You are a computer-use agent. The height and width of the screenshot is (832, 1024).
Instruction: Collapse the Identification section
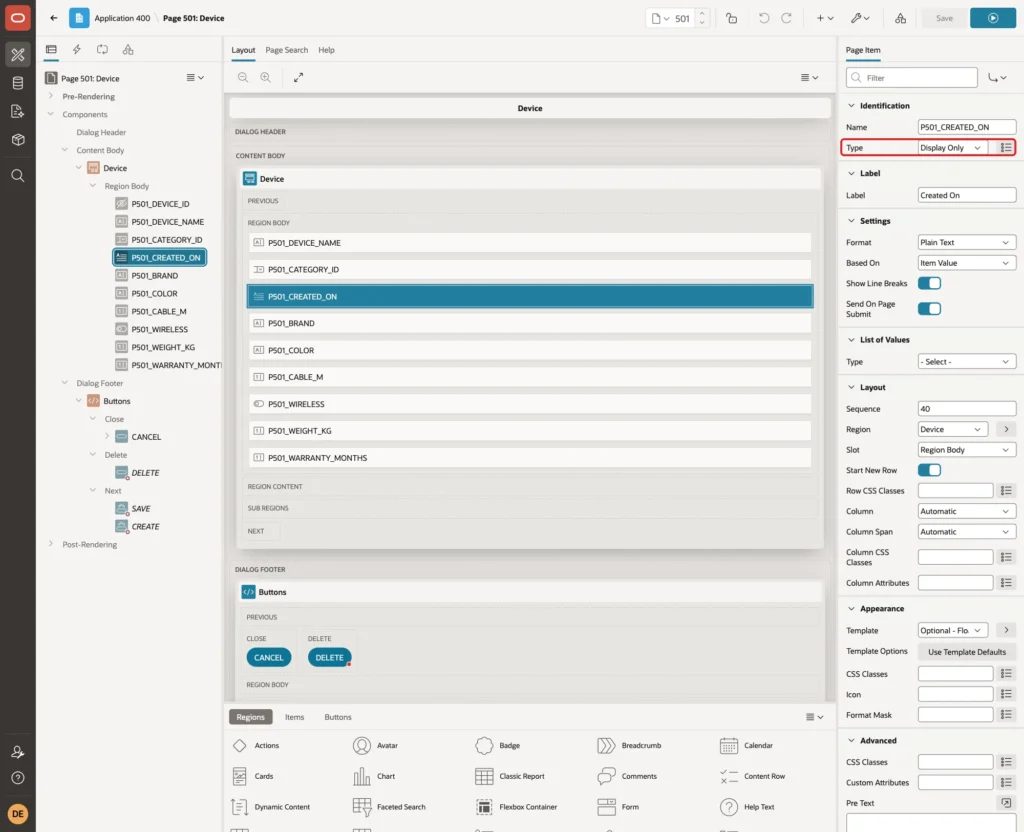click(x=851, y=106)
